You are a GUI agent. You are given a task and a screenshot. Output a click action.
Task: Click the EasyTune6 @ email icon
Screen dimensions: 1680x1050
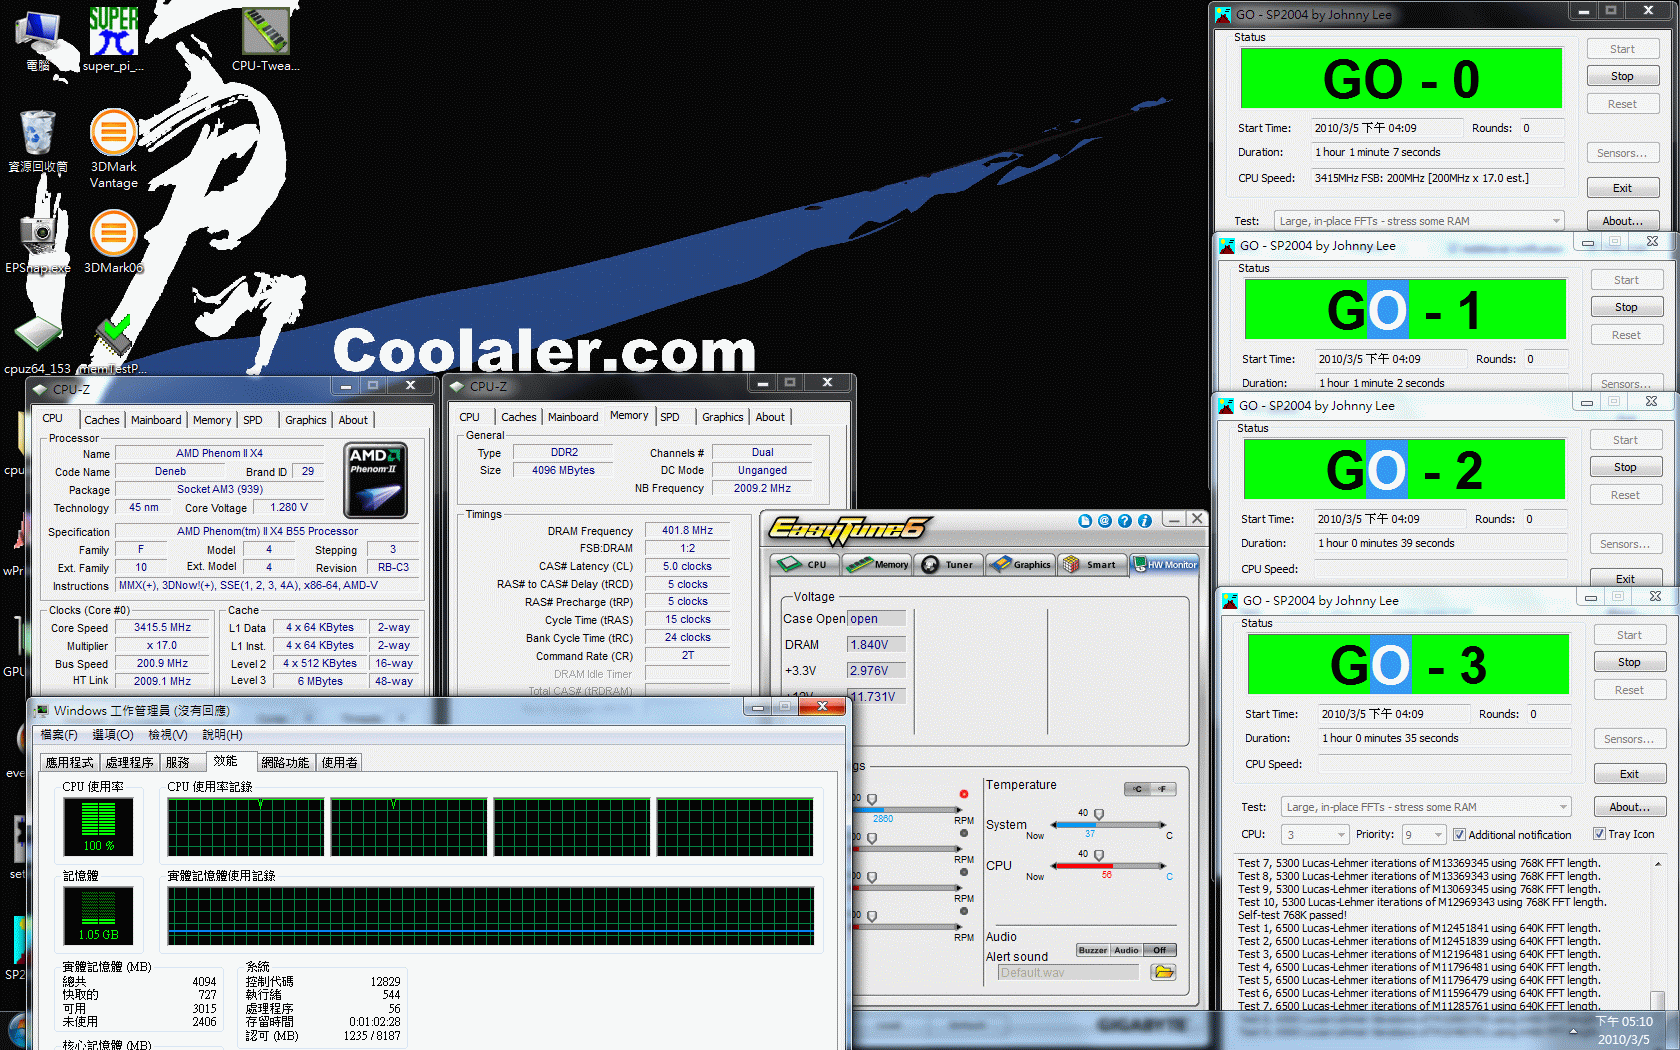1105,521
